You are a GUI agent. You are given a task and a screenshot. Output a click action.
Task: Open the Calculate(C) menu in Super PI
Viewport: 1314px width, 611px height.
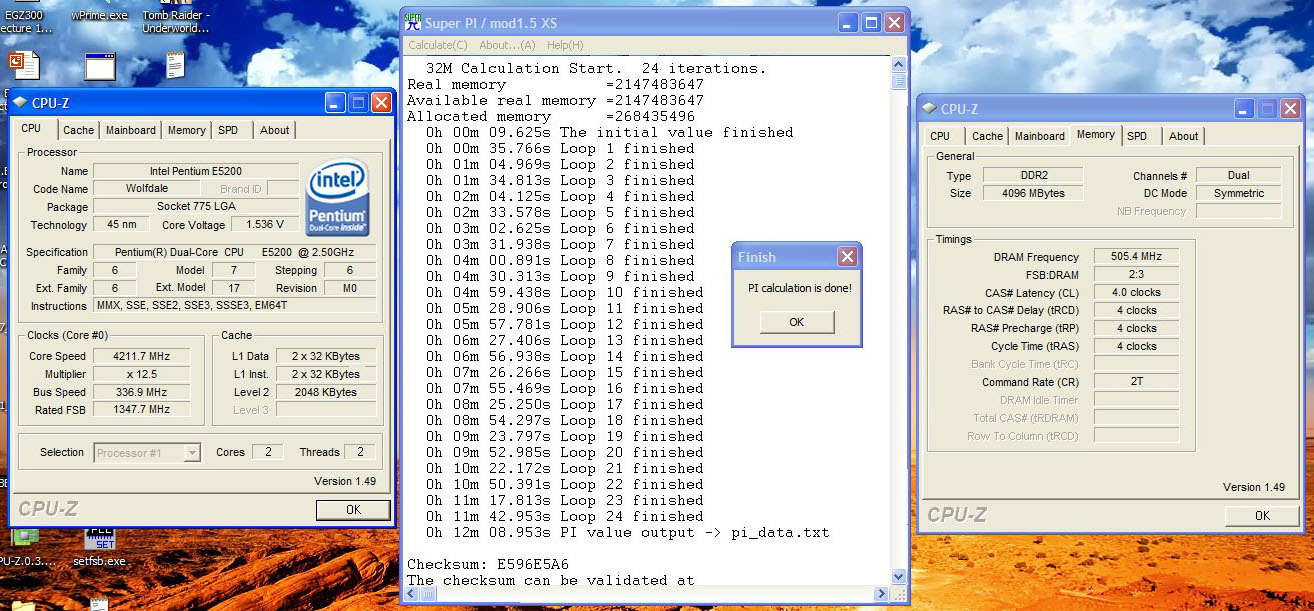point(438,45)
